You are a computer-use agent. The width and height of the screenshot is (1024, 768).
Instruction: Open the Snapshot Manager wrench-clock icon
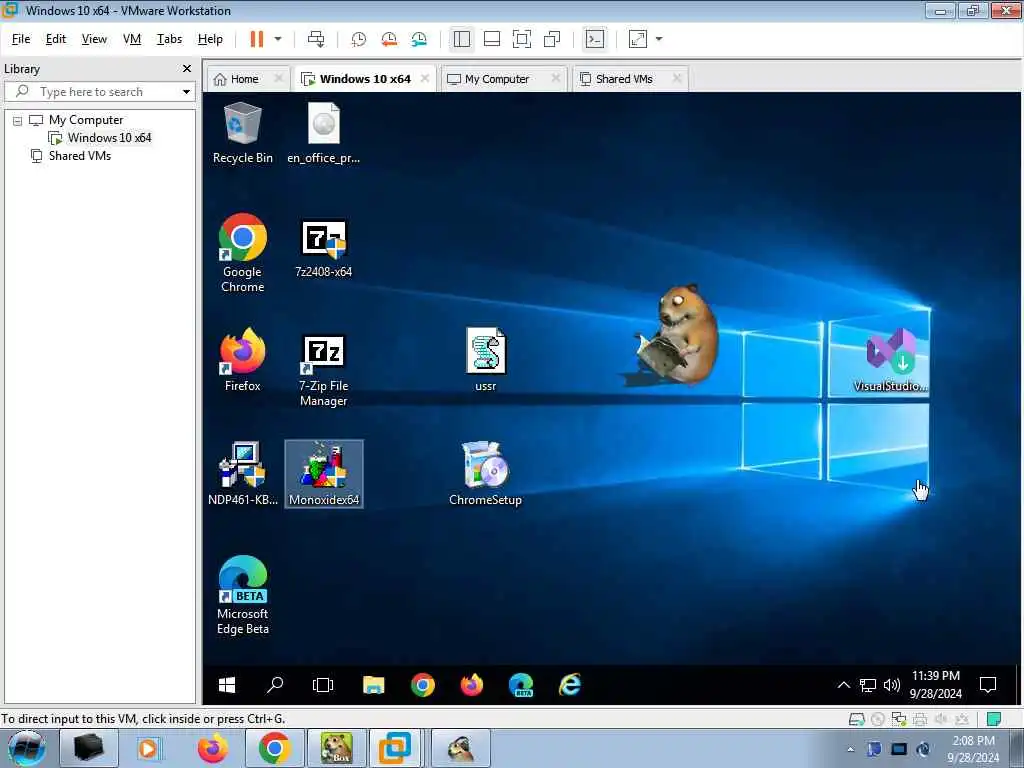[x=419, y=39]
